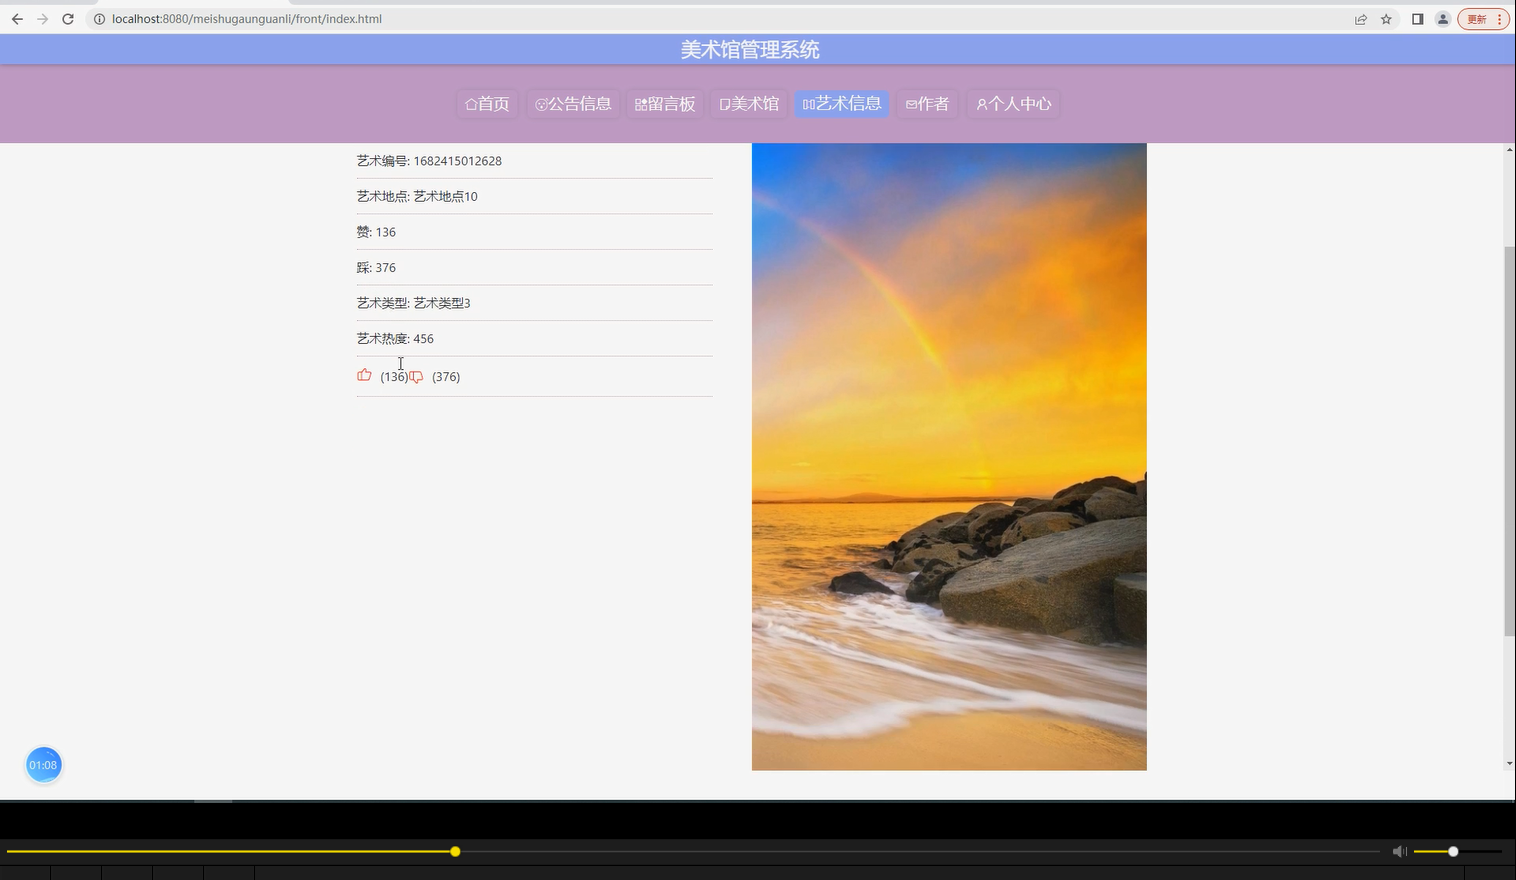Open the 留言板 menu item
The width and height of the screenshot is (1516, 880).
coord(665,104)
